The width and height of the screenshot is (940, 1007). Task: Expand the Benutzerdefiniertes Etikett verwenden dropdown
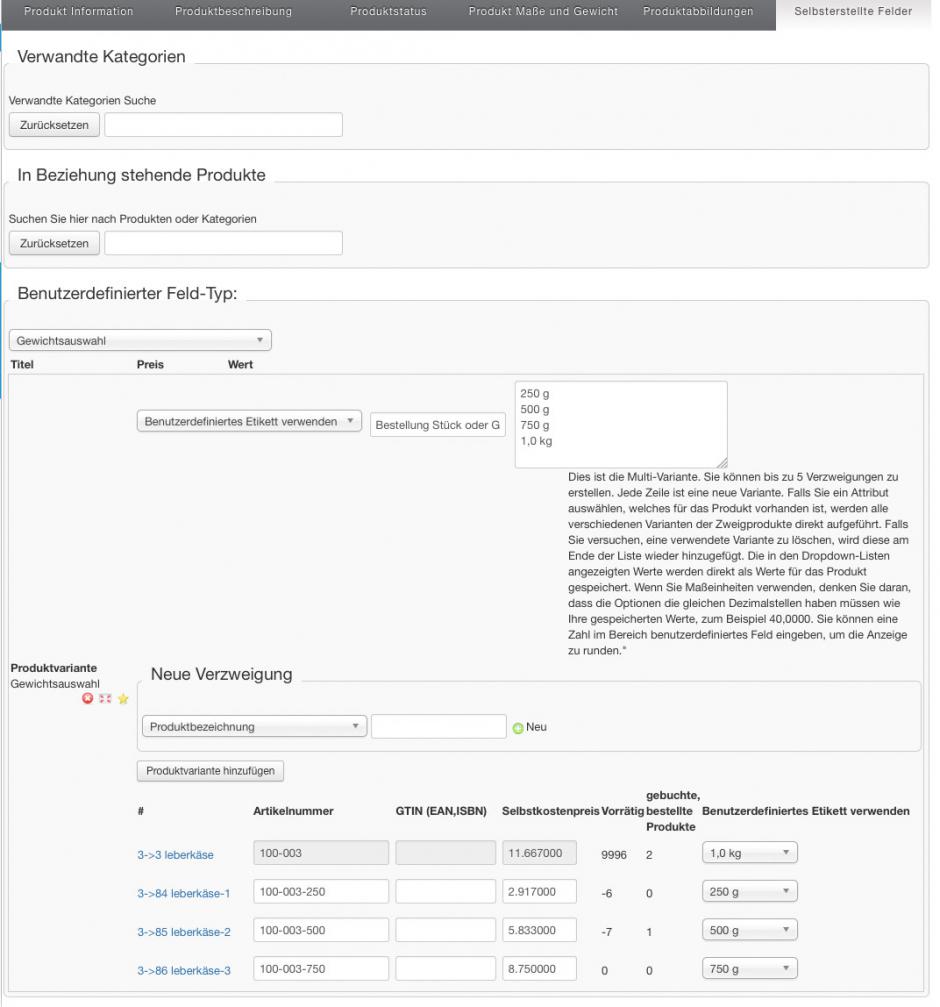click(x=249, y=422)
